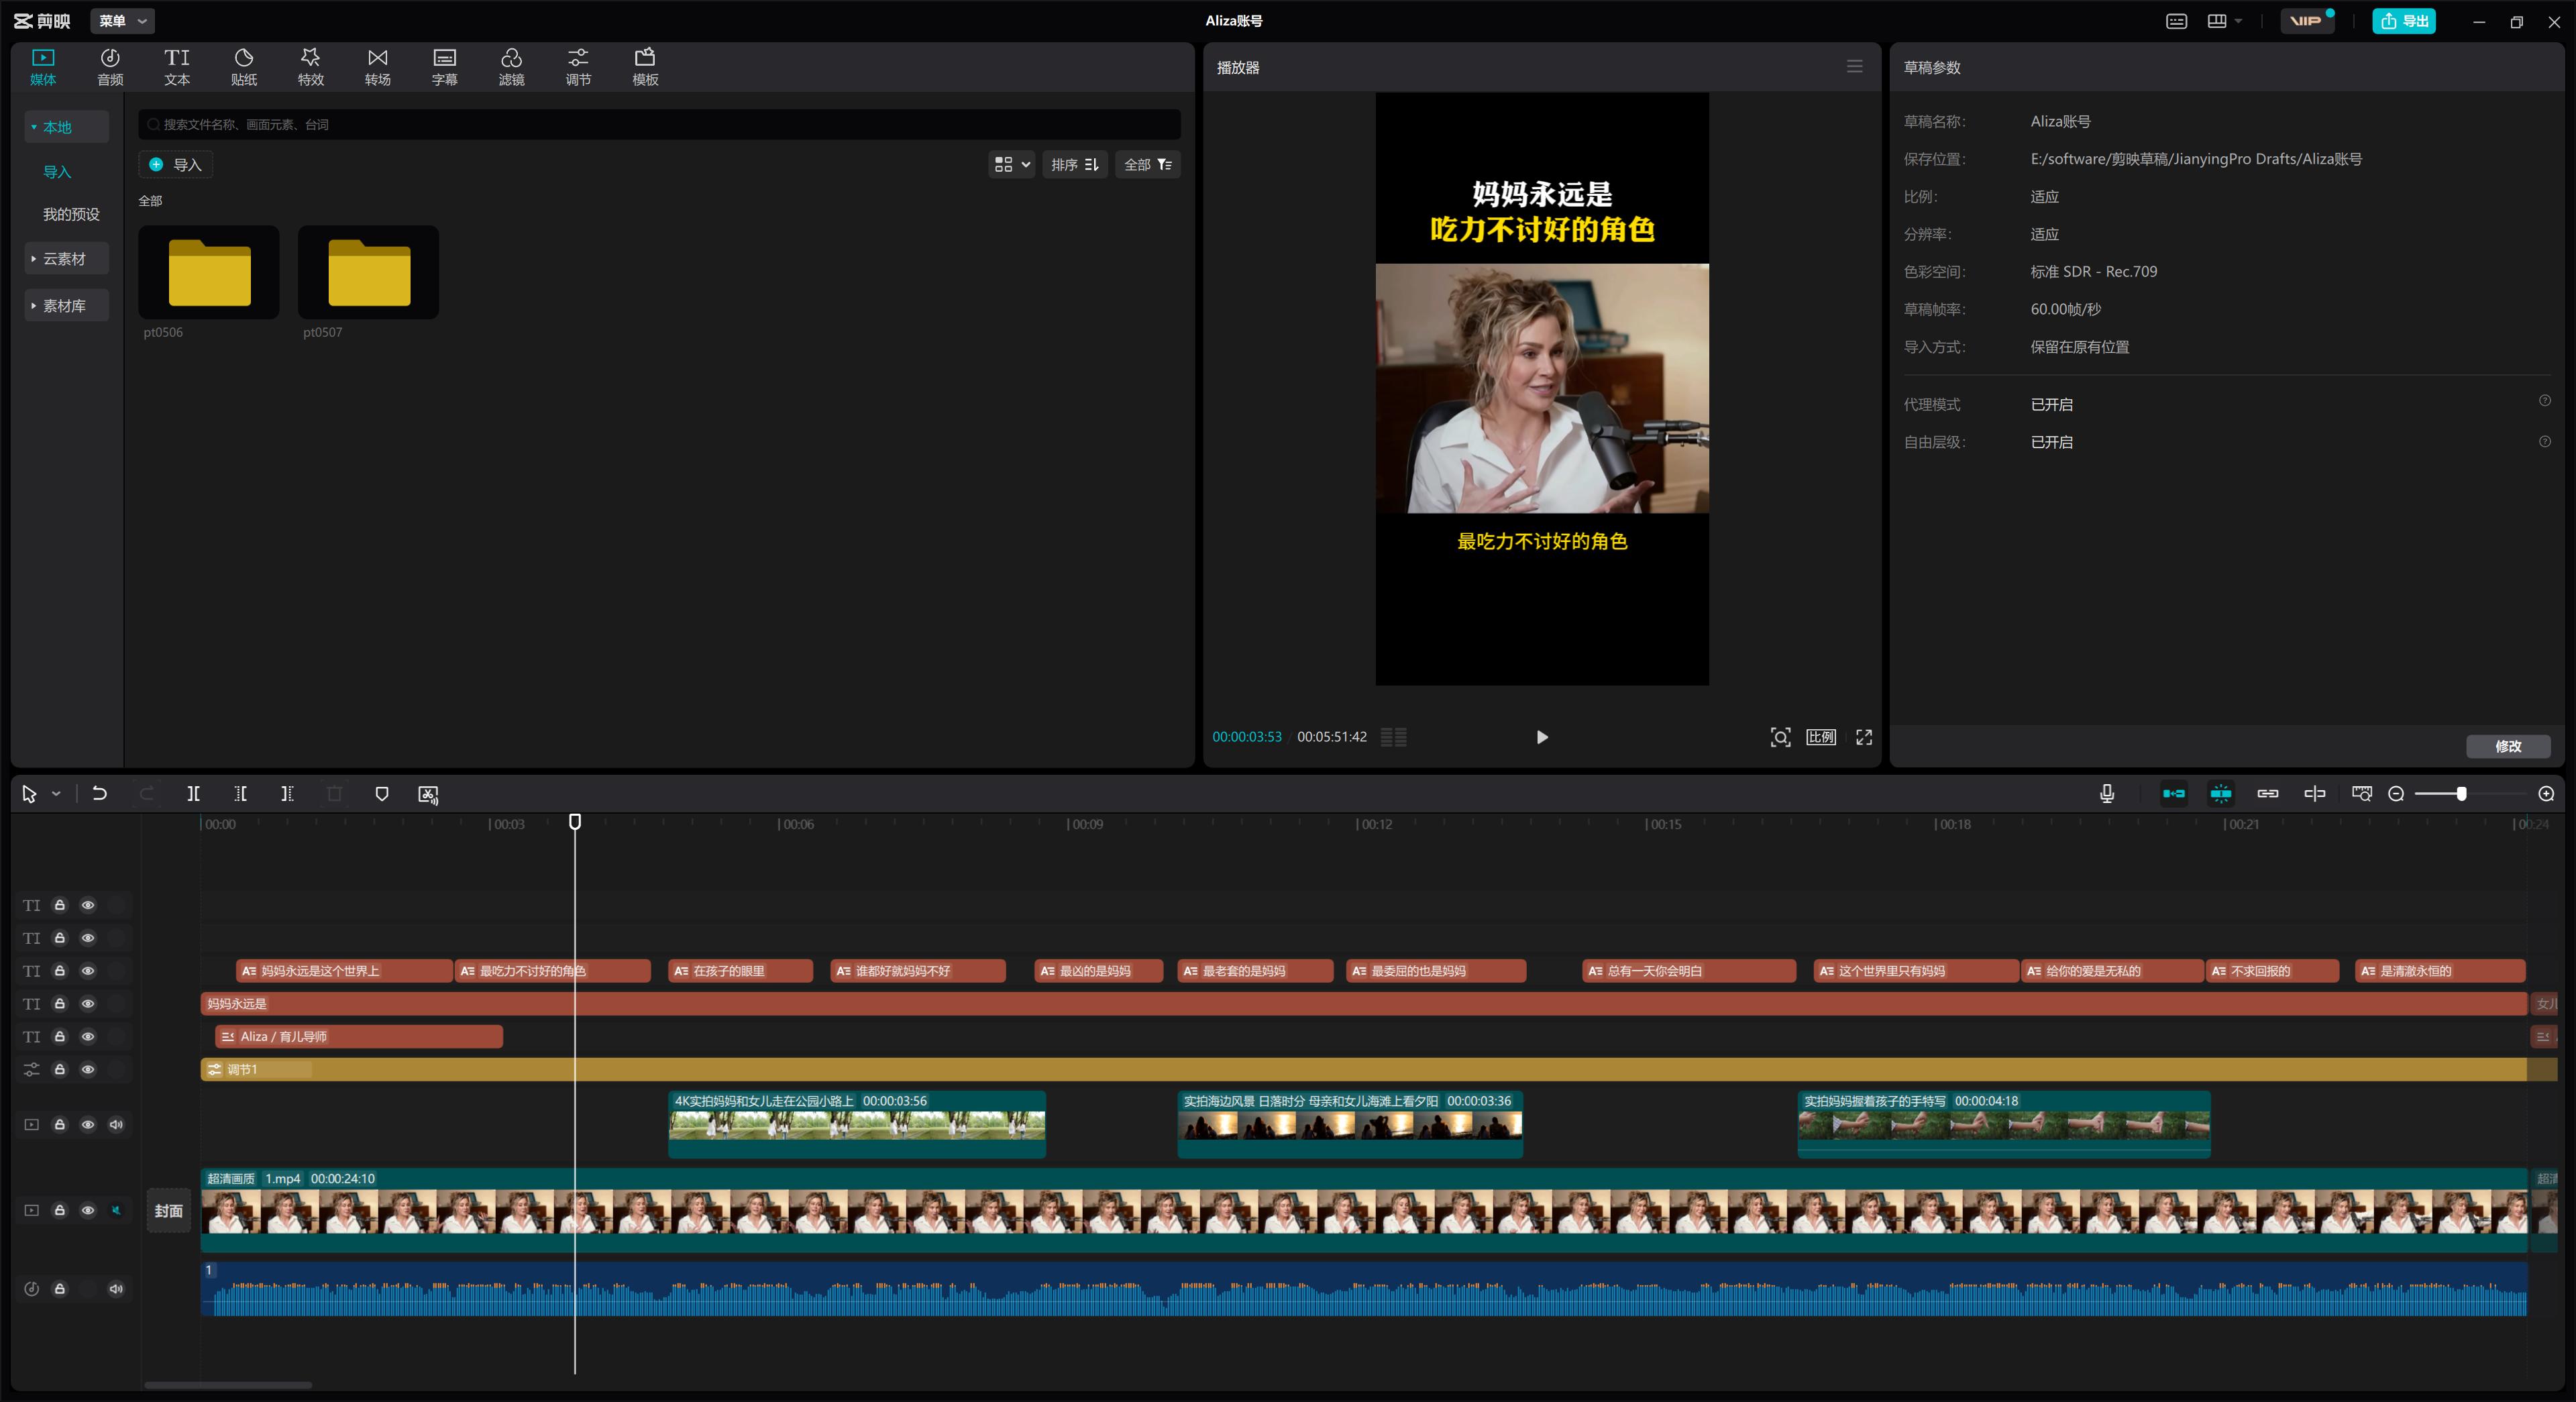Hide the 调节1 adjustment track with eye icon
The width and height of the screenshot is (2576, 1402).
pyautogui.click(x=88, y=1070)
